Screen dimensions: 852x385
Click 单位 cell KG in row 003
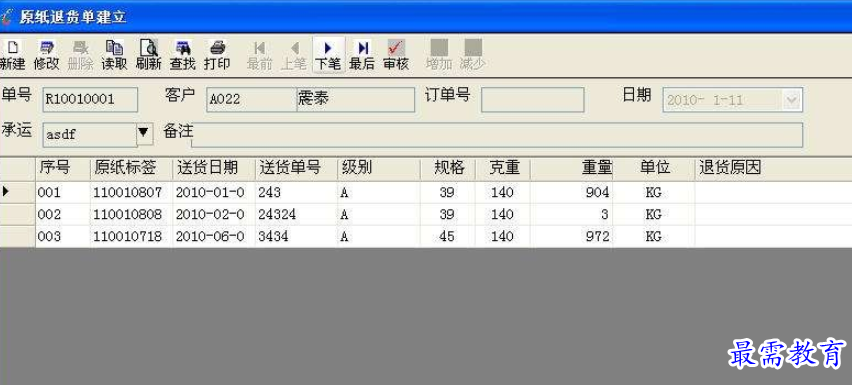654,237
